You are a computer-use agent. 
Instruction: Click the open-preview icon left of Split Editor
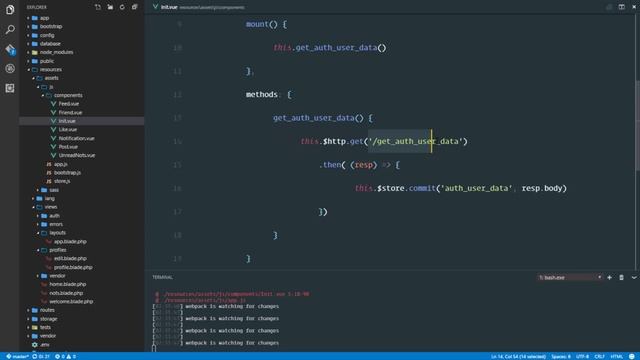[609, 7]
